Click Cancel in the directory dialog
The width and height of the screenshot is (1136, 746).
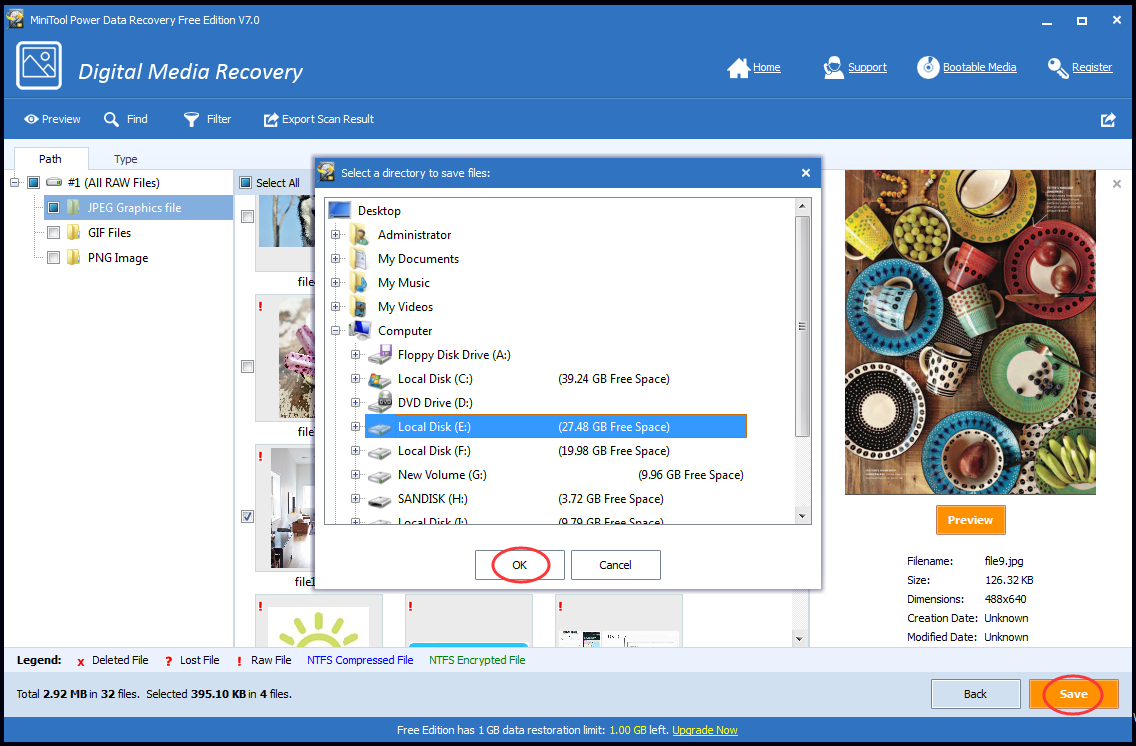616,565
